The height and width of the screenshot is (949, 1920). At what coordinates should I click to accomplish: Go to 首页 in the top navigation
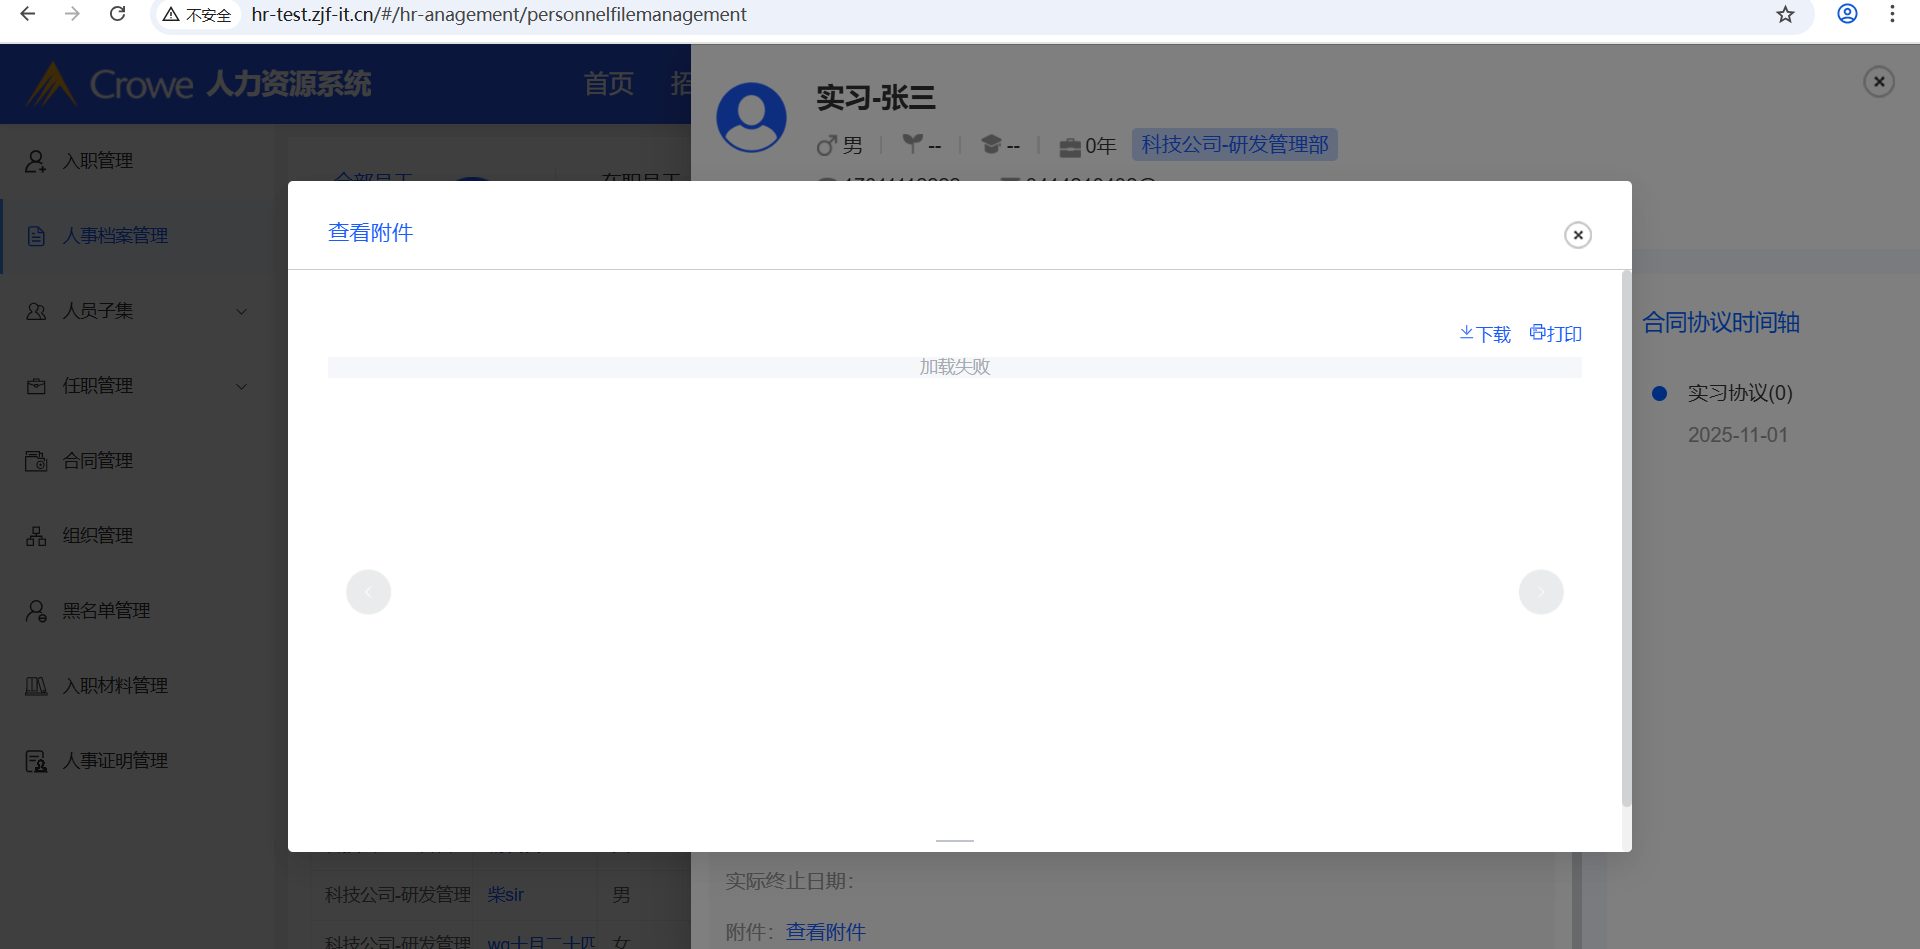point(609,84)
